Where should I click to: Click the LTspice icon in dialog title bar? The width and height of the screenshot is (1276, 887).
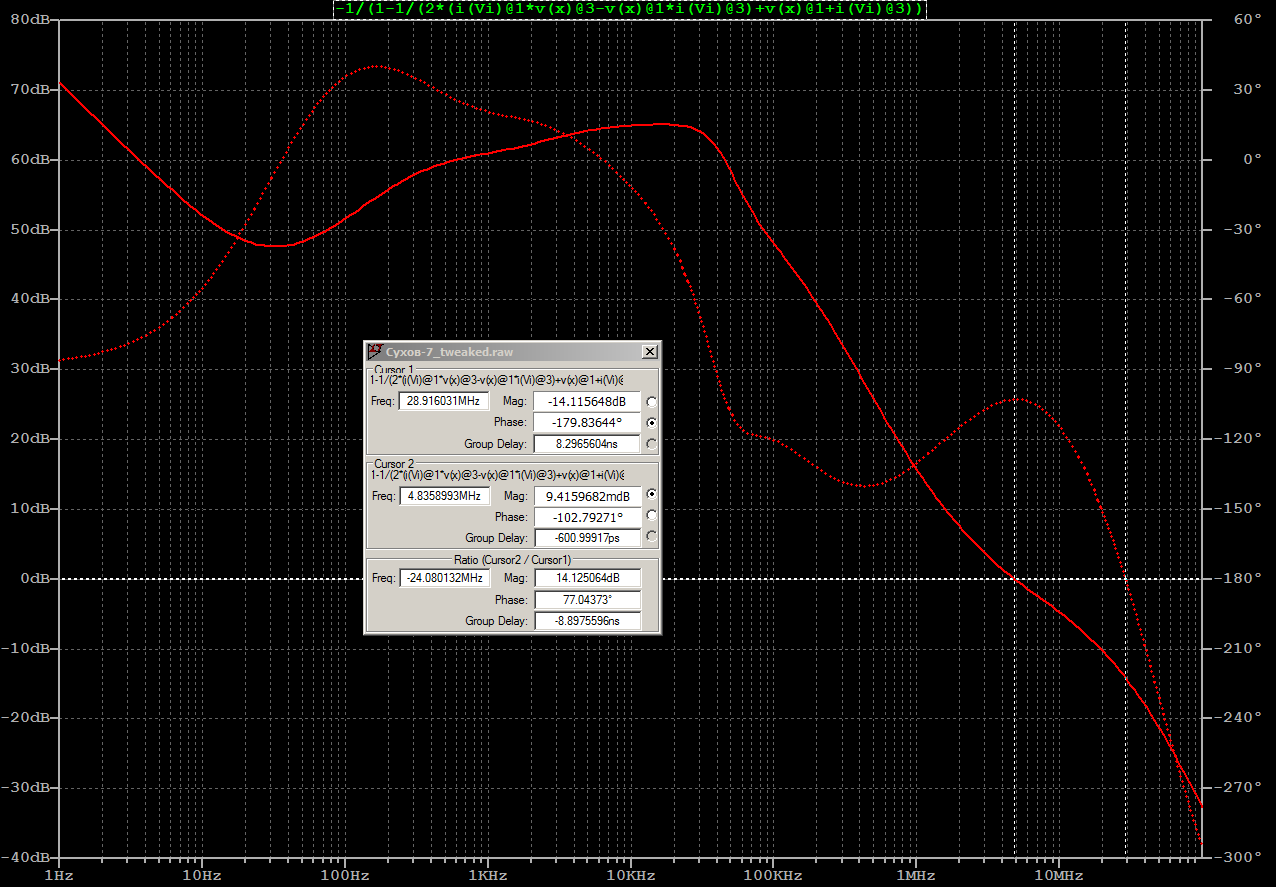(375, 352)
